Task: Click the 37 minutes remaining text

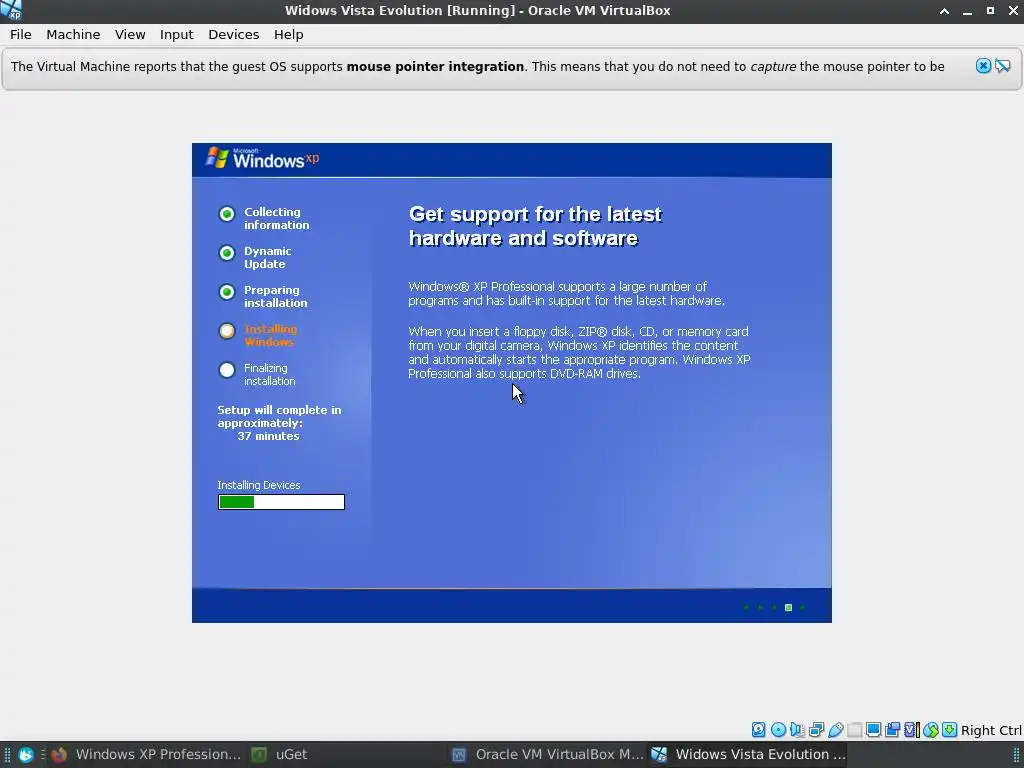Action: click(268, 436)
